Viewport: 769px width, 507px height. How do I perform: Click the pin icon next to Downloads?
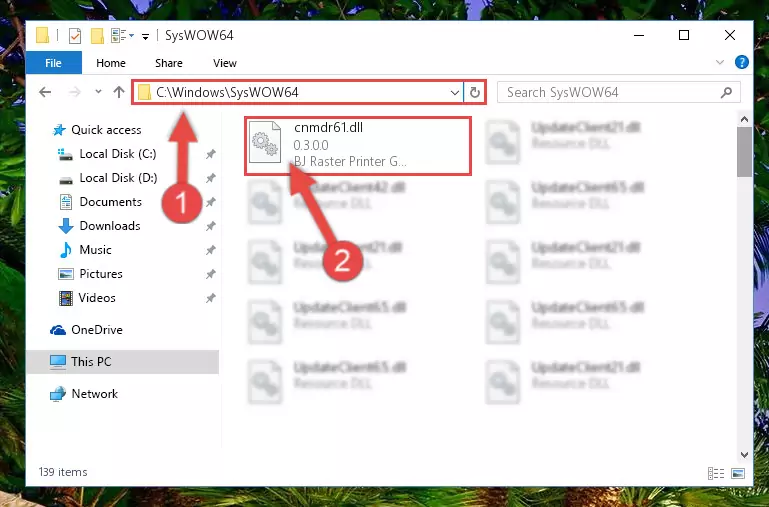[210, 226]
